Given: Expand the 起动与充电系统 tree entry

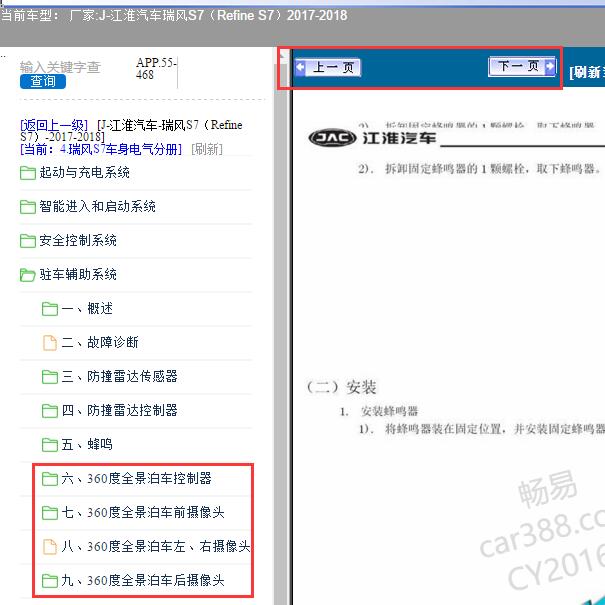Looking at the screenshot, I should (84, 172).
